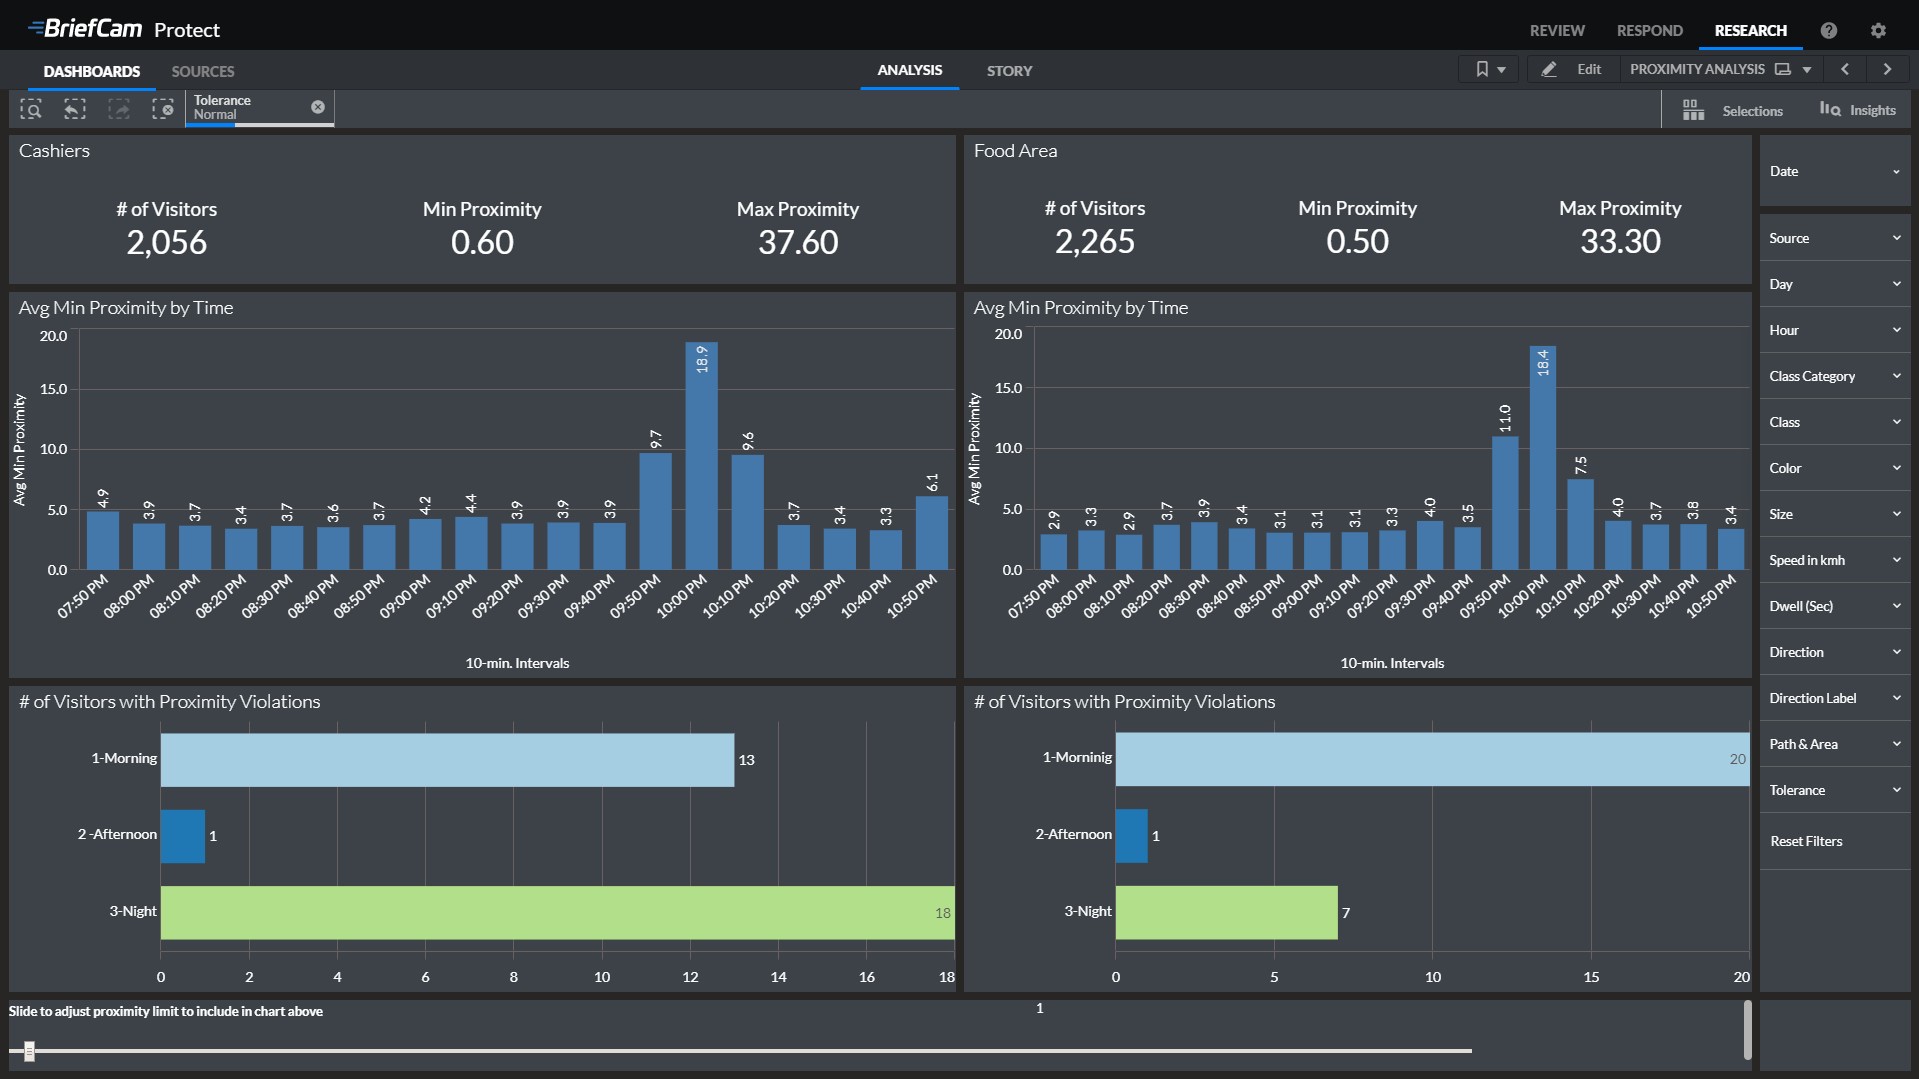Select the 6.1 bar in Cashiers chart
1919x1079 pixels.
pos(931,533)
